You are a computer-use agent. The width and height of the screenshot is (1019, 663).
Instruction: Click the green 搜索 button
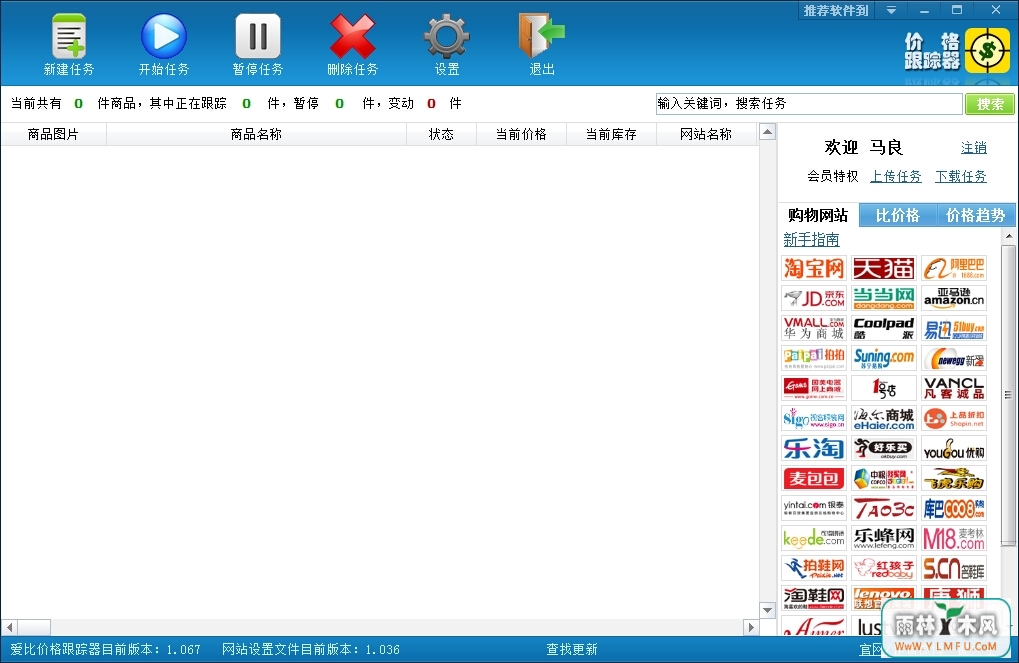click(x=990, y=104)
